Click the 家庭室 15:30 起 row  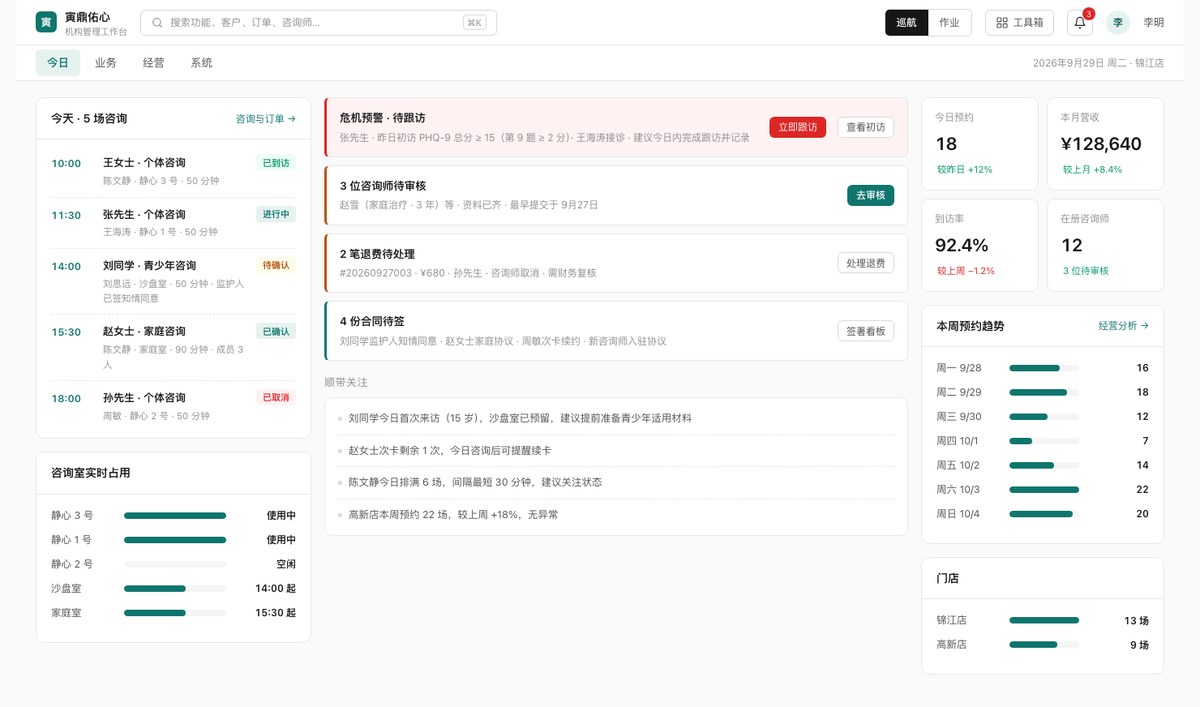click(173, 613)
